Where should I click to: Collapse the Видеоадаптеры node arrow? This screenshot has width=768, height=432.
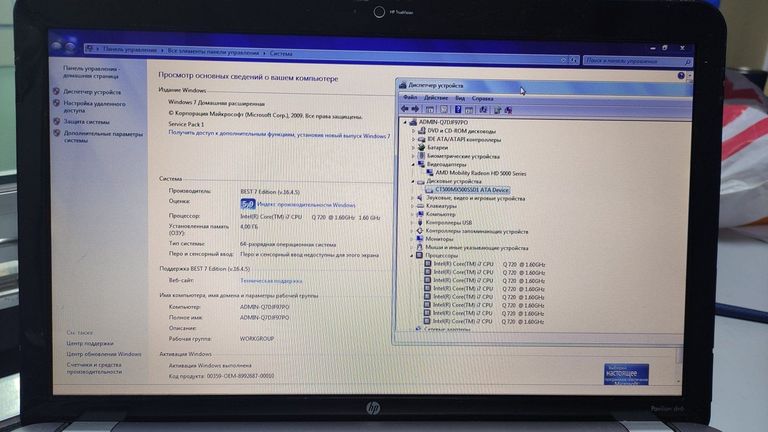(x=413, y=165)
